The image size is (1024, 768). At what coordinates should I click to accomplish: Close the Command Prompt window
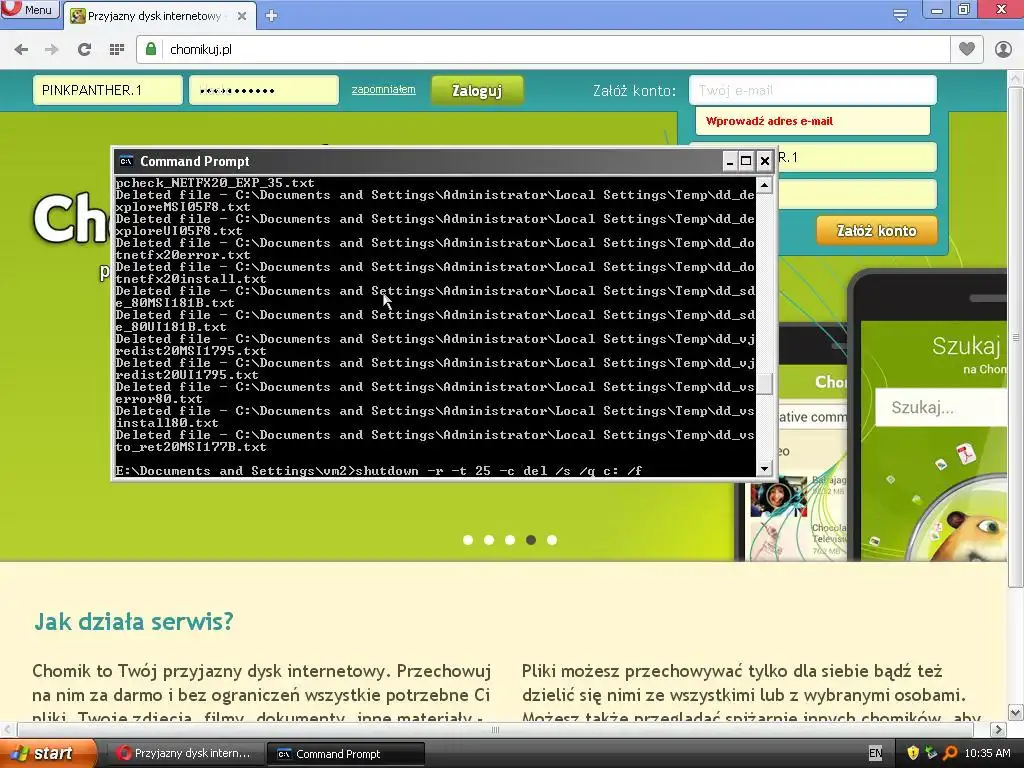(x=765, y=161)
